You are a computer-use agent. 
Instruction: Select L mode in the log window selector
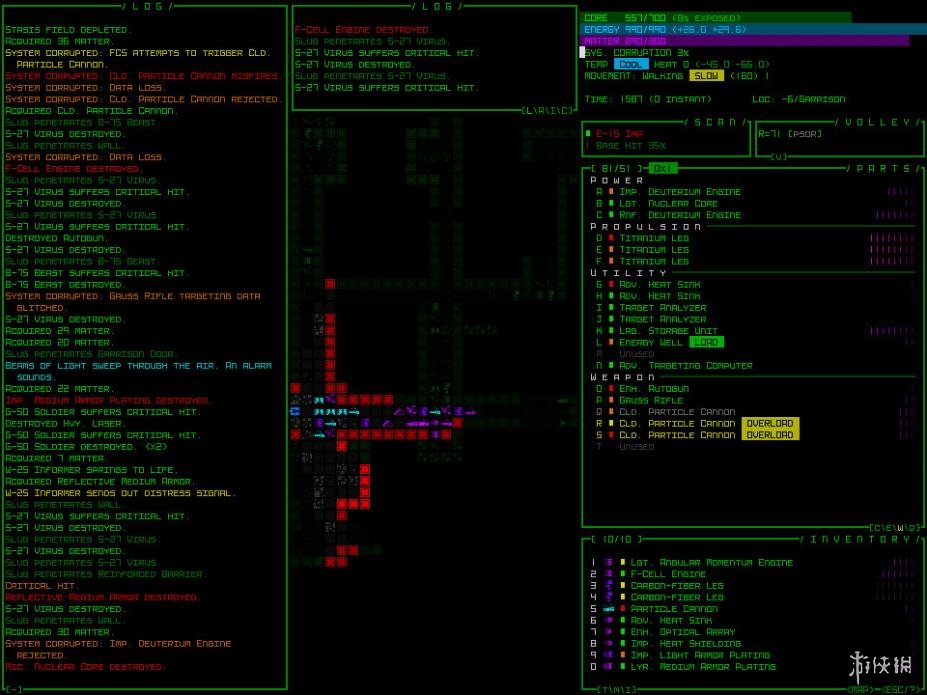[x=530, y=111]
